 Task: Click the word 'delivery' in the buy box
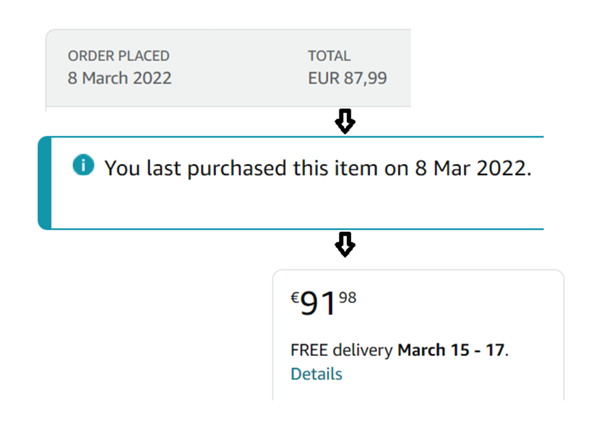363,350
